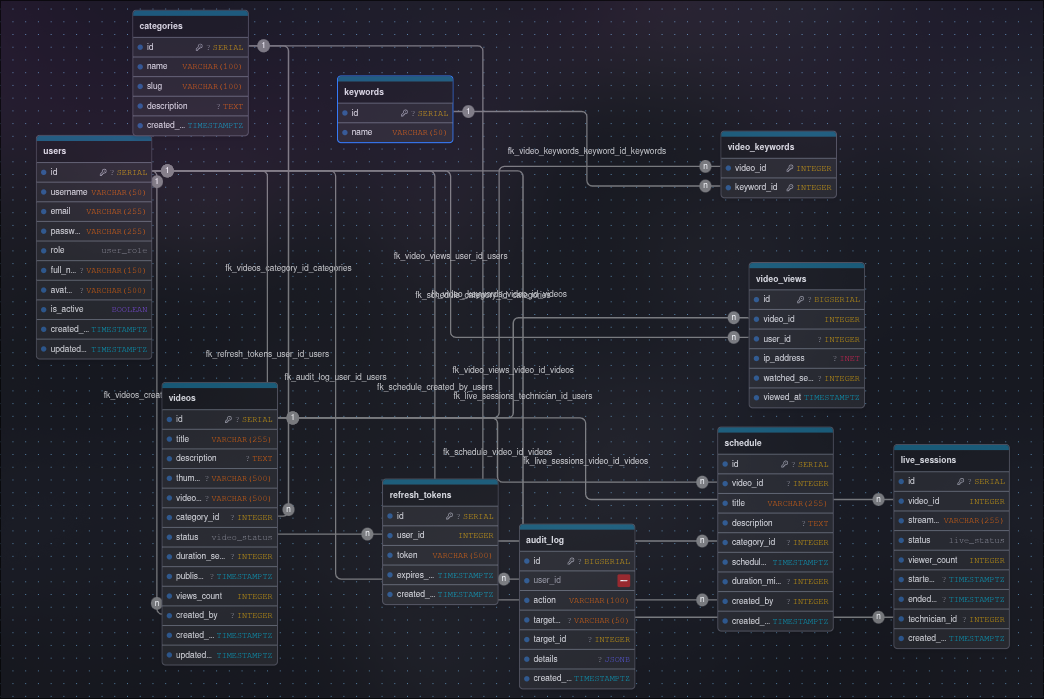Click the 'n' marker beside schedule category_id
Image resolution: width=1044 pixels, height=699 pixels.
tap(702, 541)
